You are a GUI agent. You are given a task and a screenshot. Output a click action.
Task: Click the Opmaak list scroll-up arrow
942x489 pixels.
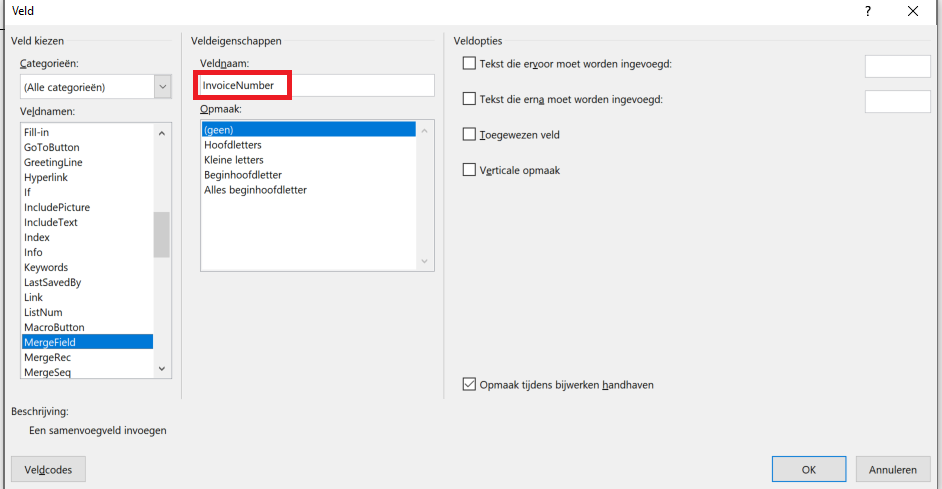(424, 130)
